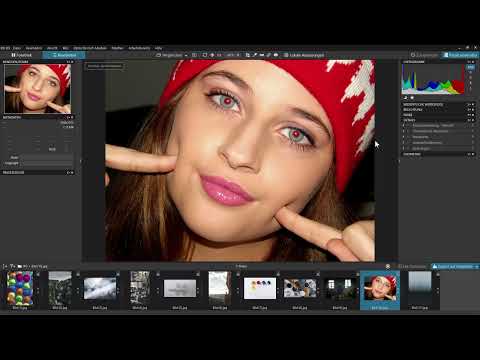This screenshot has width=480, height=360.
Task: Open the Ansicht menu
Action: (52, 48)
